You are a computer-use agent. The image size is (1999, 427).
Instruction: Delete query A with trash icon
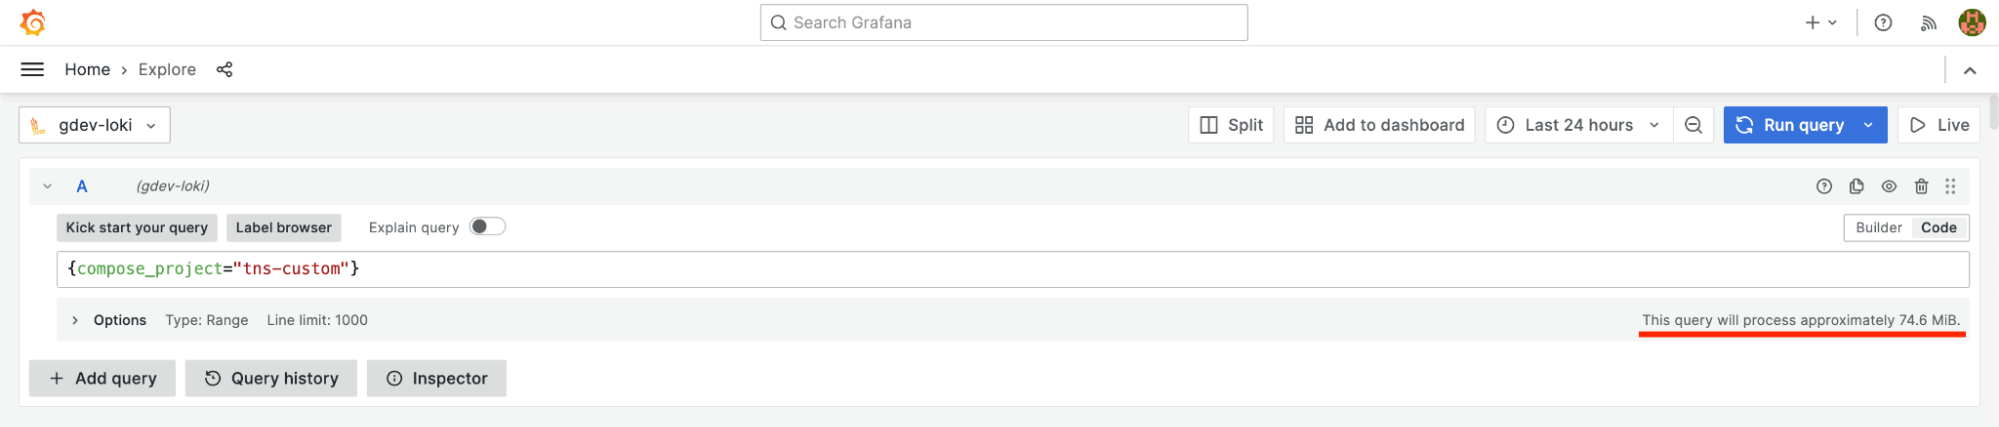(1921, 186)
